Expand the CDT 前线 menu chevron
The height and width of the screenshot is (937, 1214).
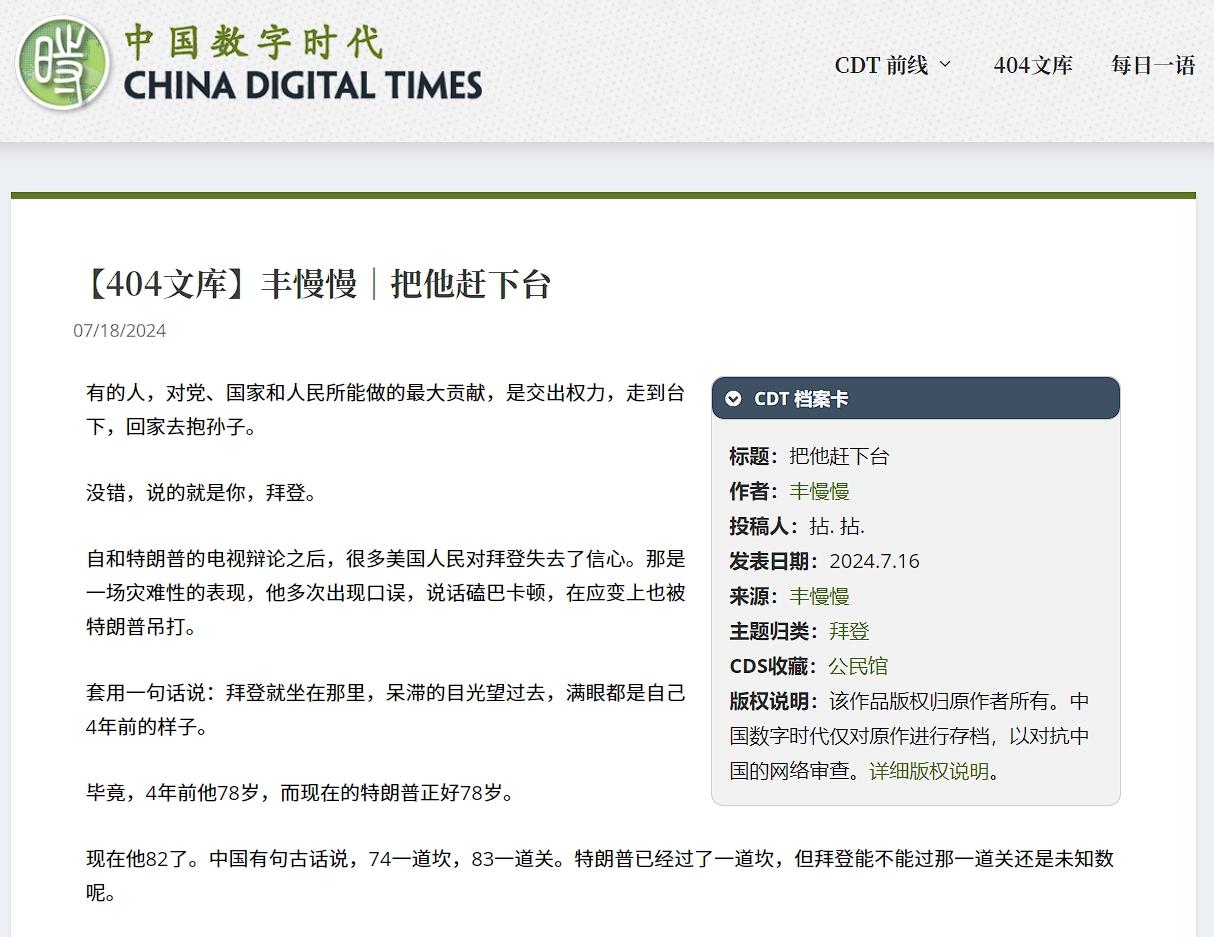pyautogui.click(x=945, y=65)
